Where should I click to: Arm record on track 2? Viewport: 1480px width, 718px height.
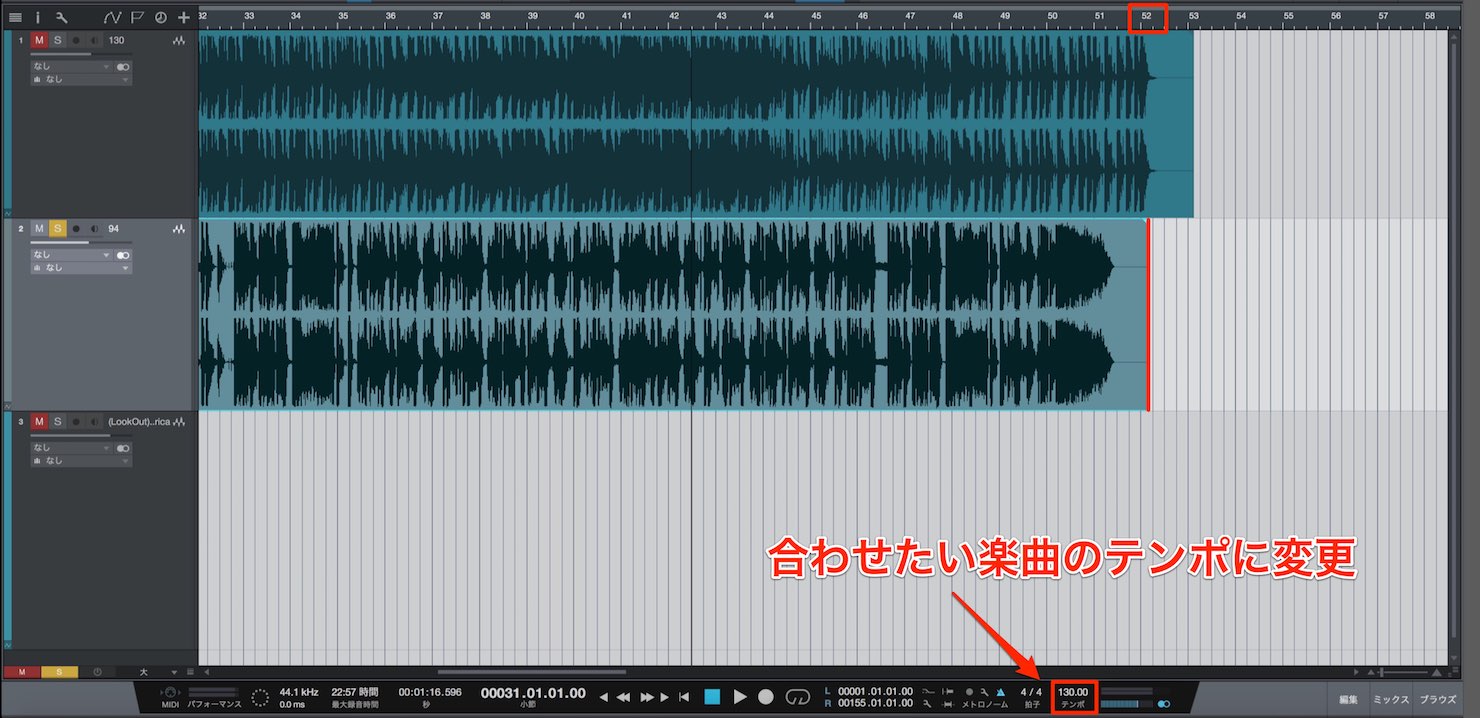coord(76,229)
